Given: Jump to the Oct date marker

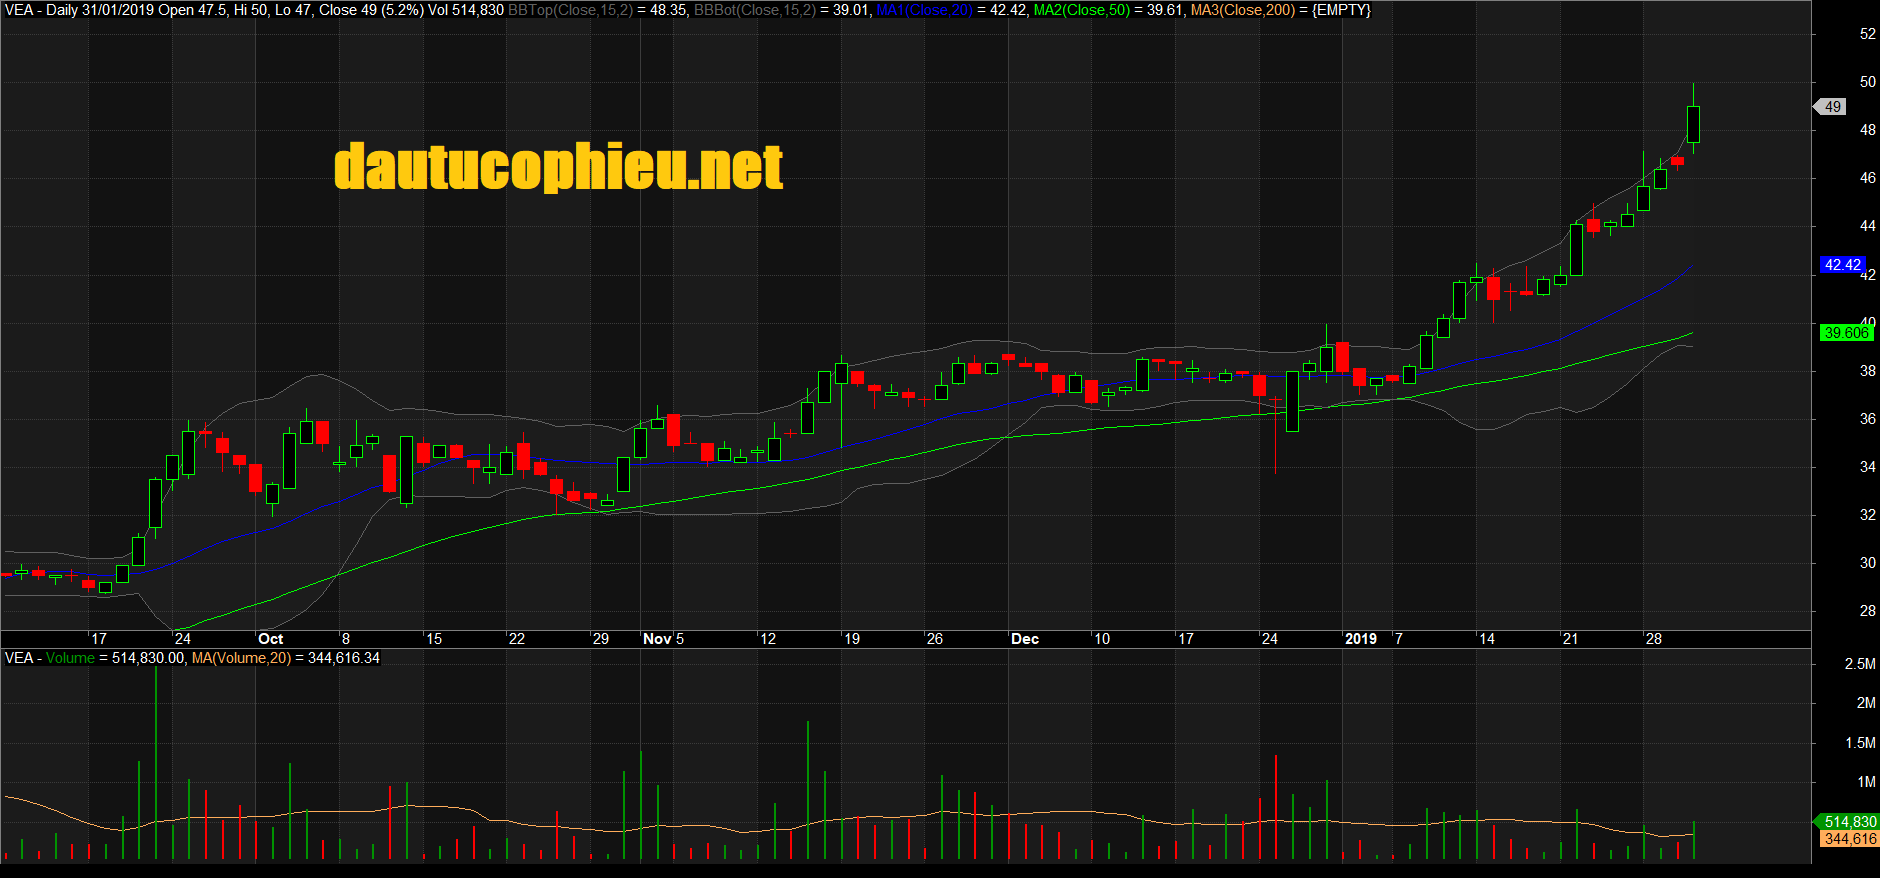Looking at the screenshot, I should point(270,639).
